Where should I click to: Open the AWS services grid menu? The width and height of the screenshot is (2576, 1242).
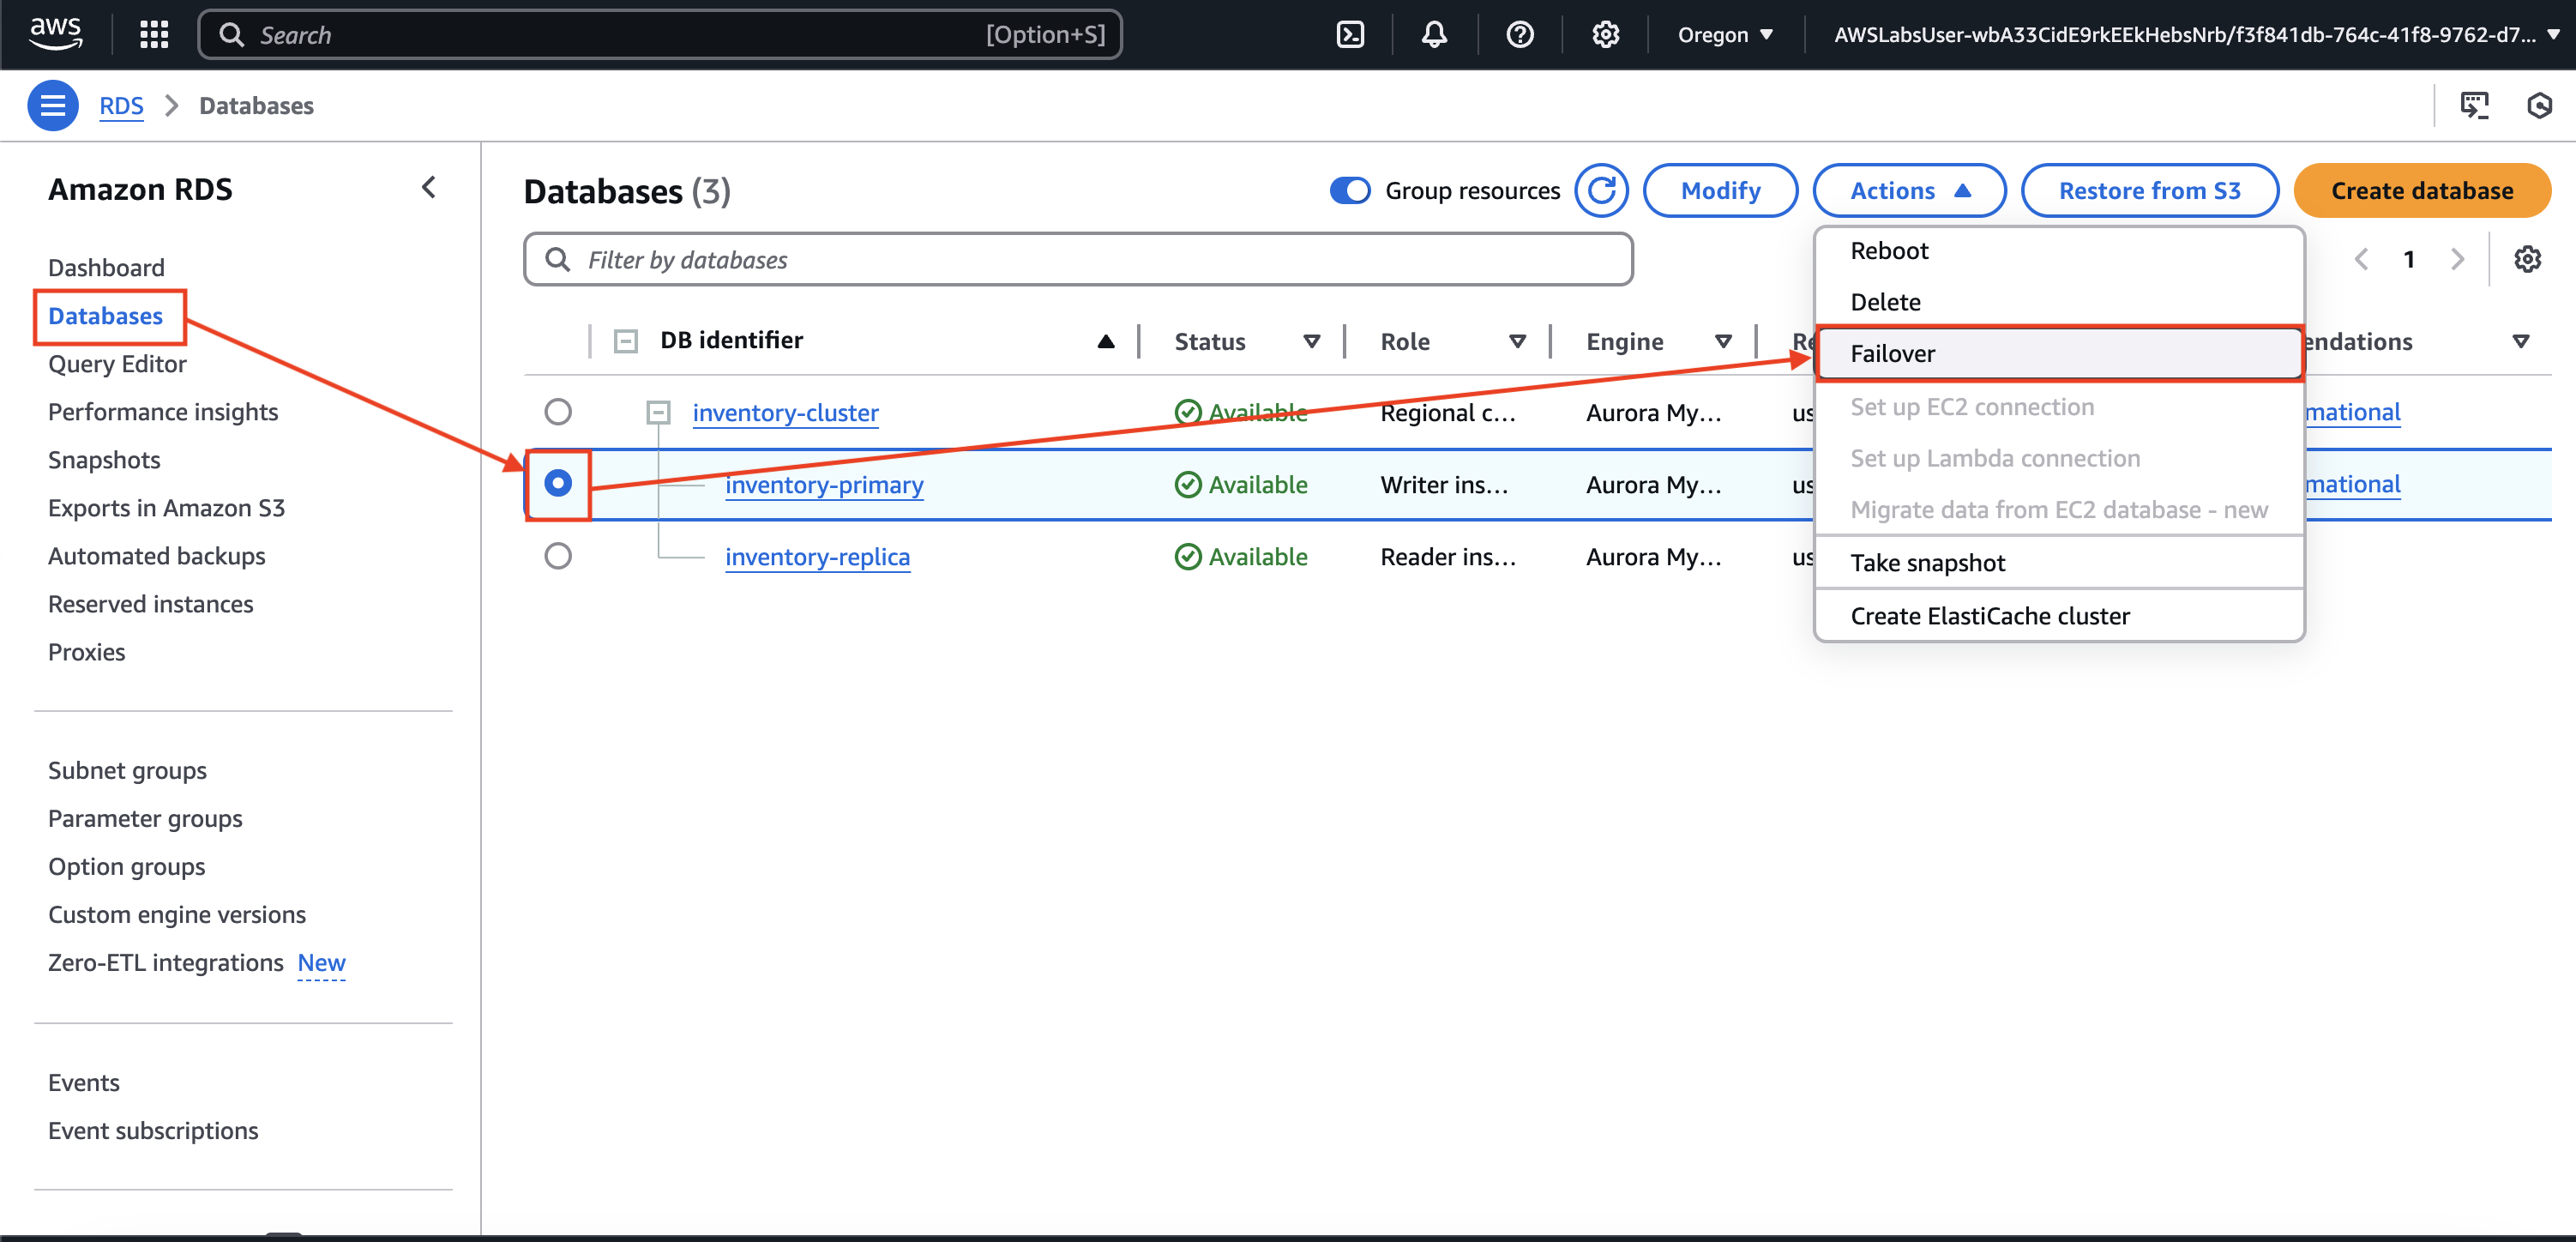(x=153, y=35)
